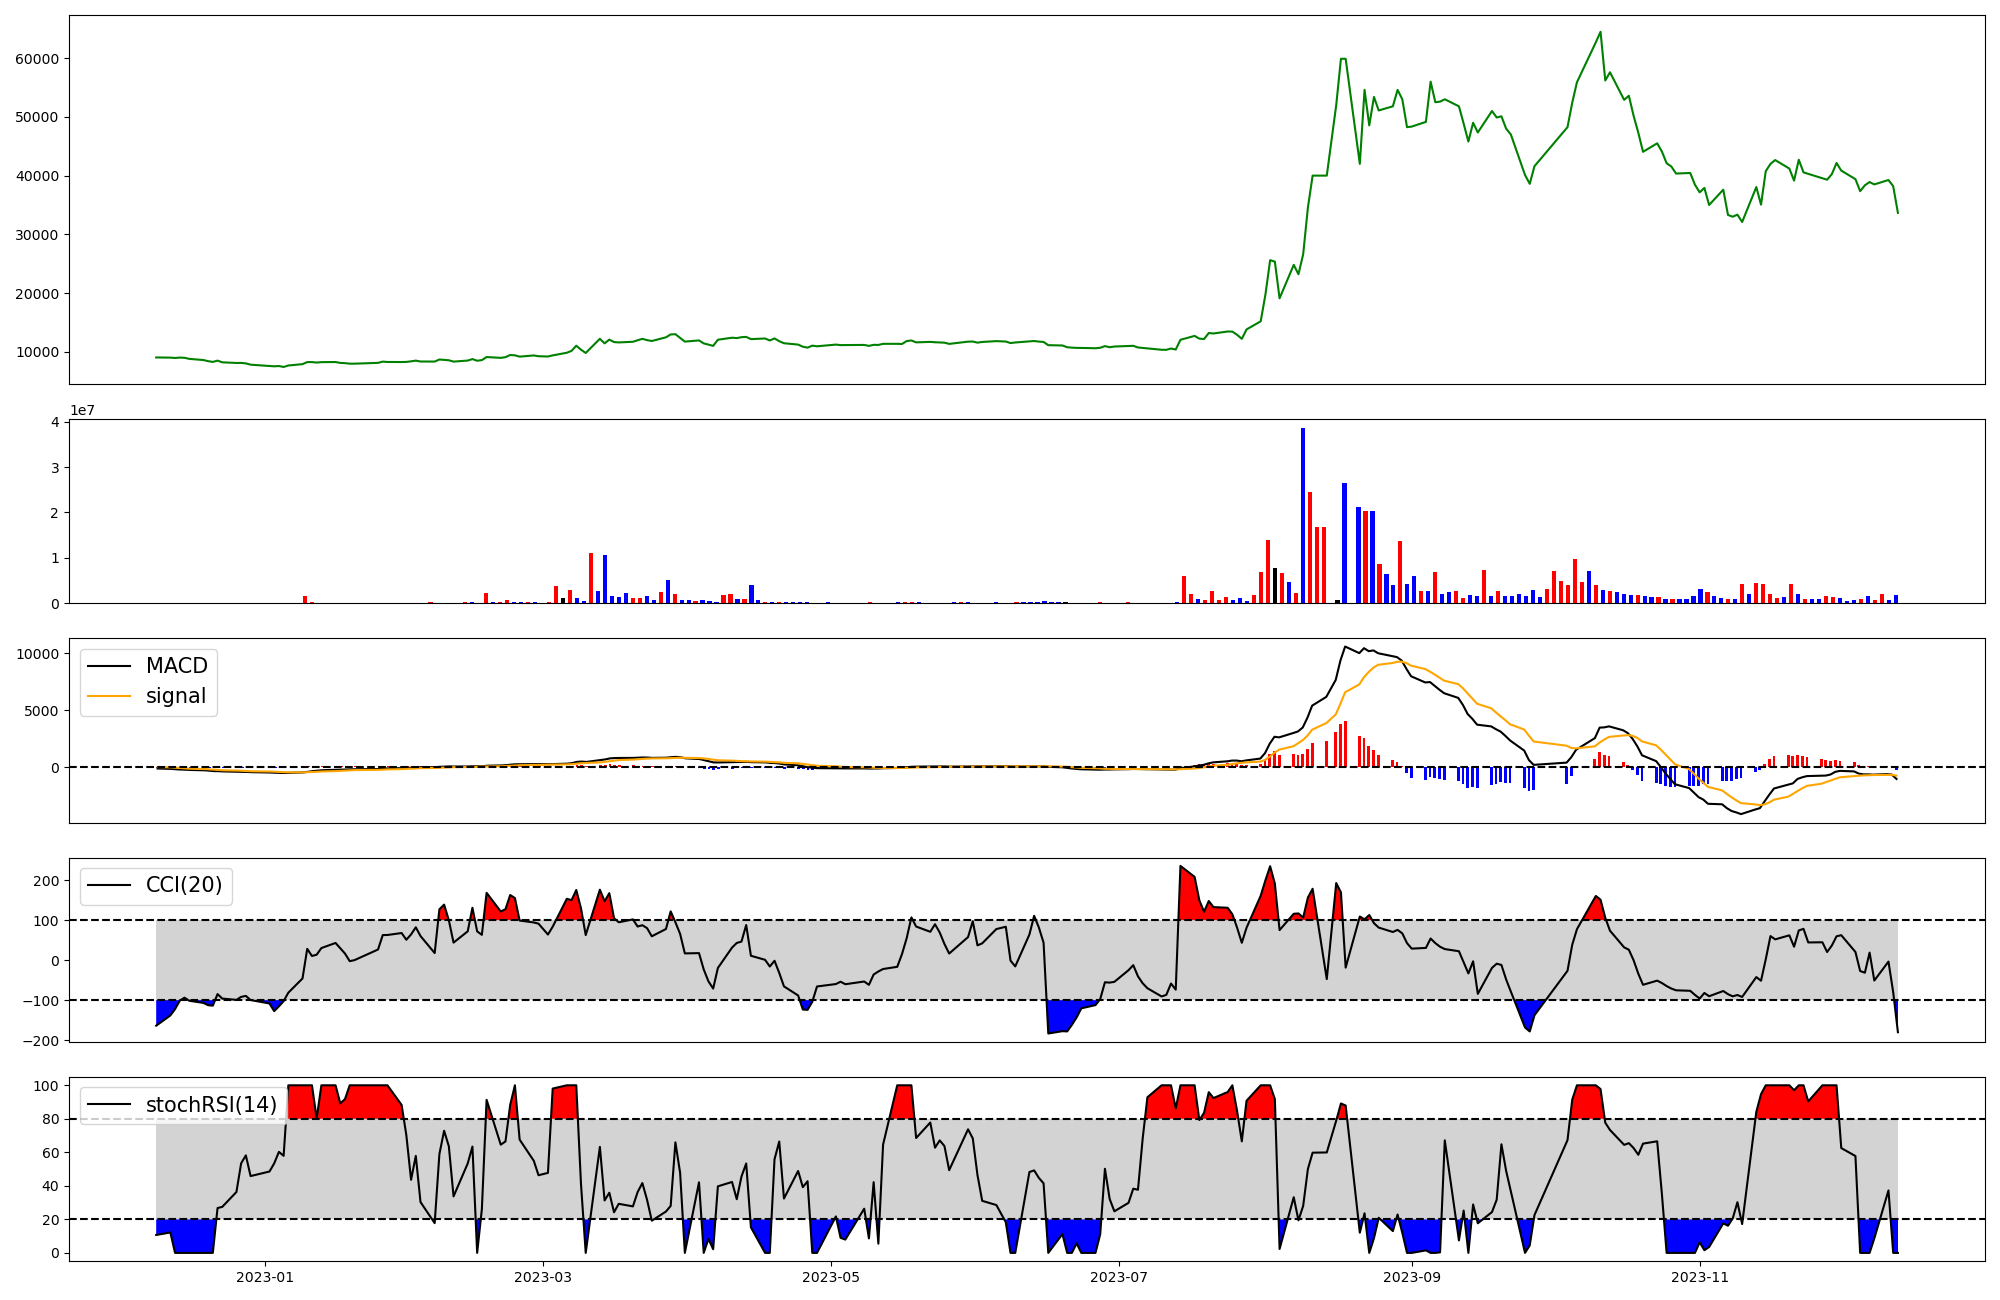Click the 2023-07 x-axis date label
2000x1300 pixels.
tap(1119, 1277)
